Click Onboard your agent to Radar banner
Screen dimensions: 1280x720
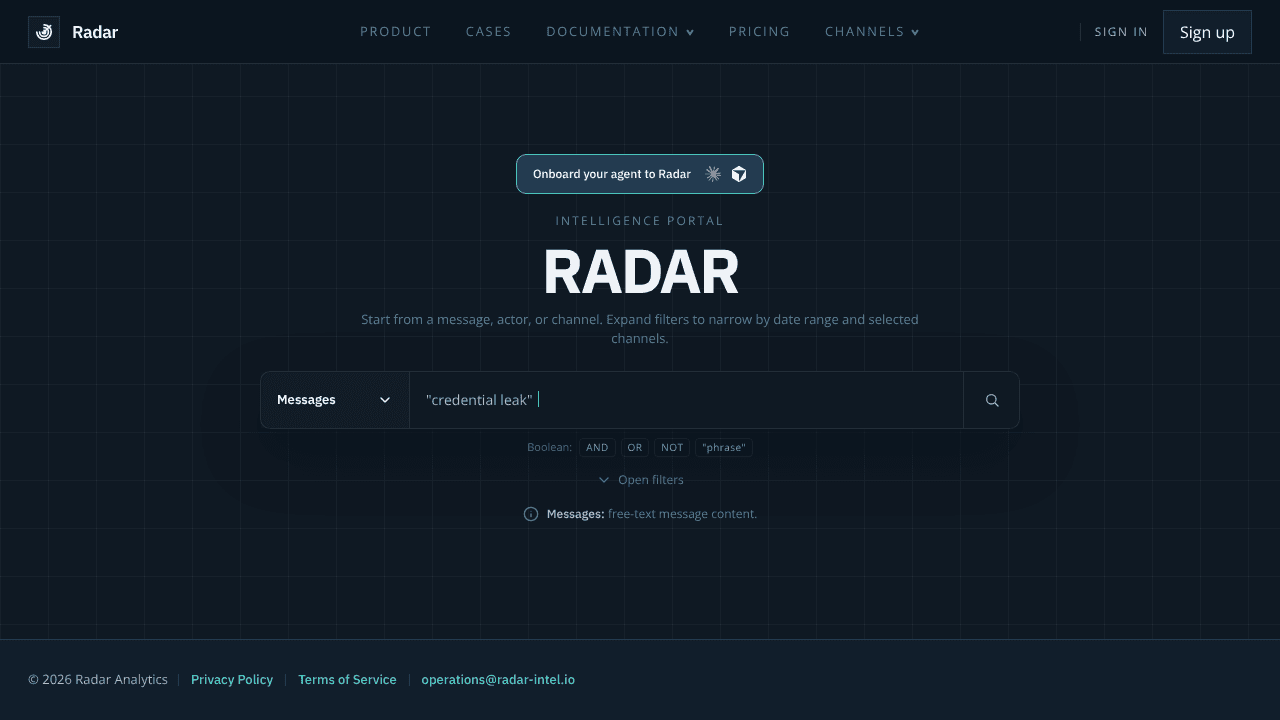pyautogui.click(x=640, y=174)
